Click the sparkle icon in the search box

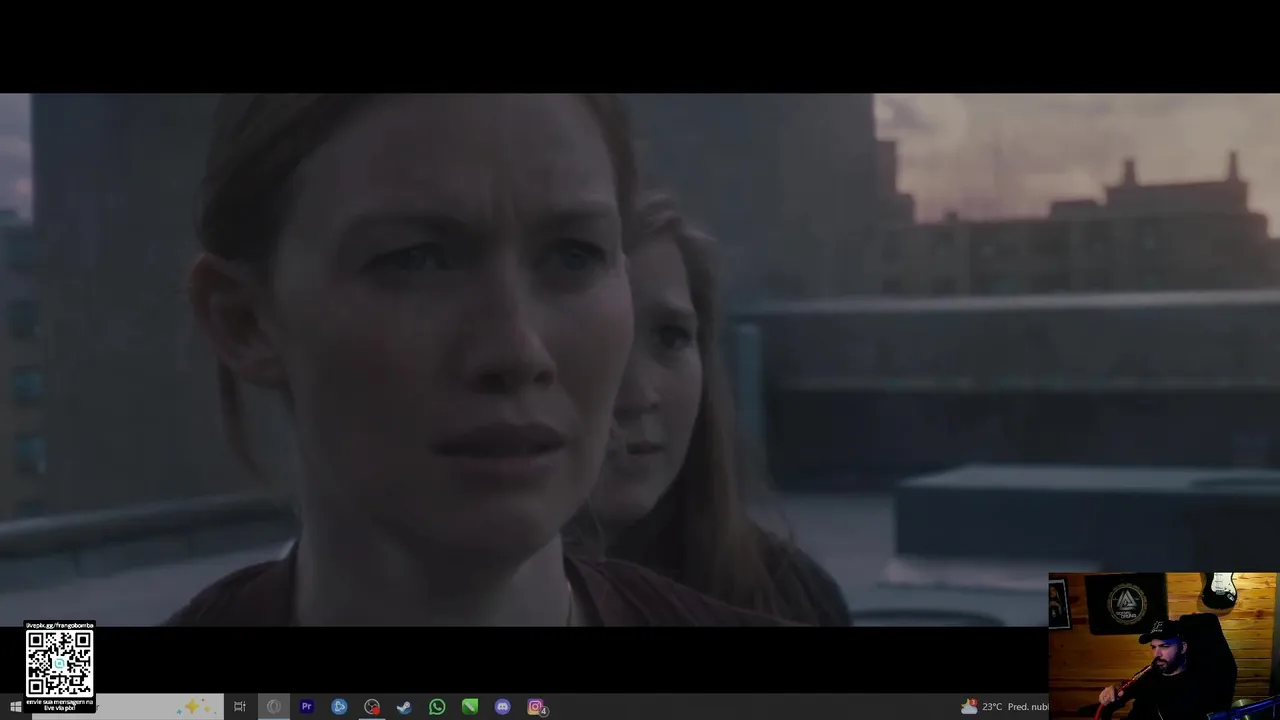pyautogui.click(x=193, y=707)
